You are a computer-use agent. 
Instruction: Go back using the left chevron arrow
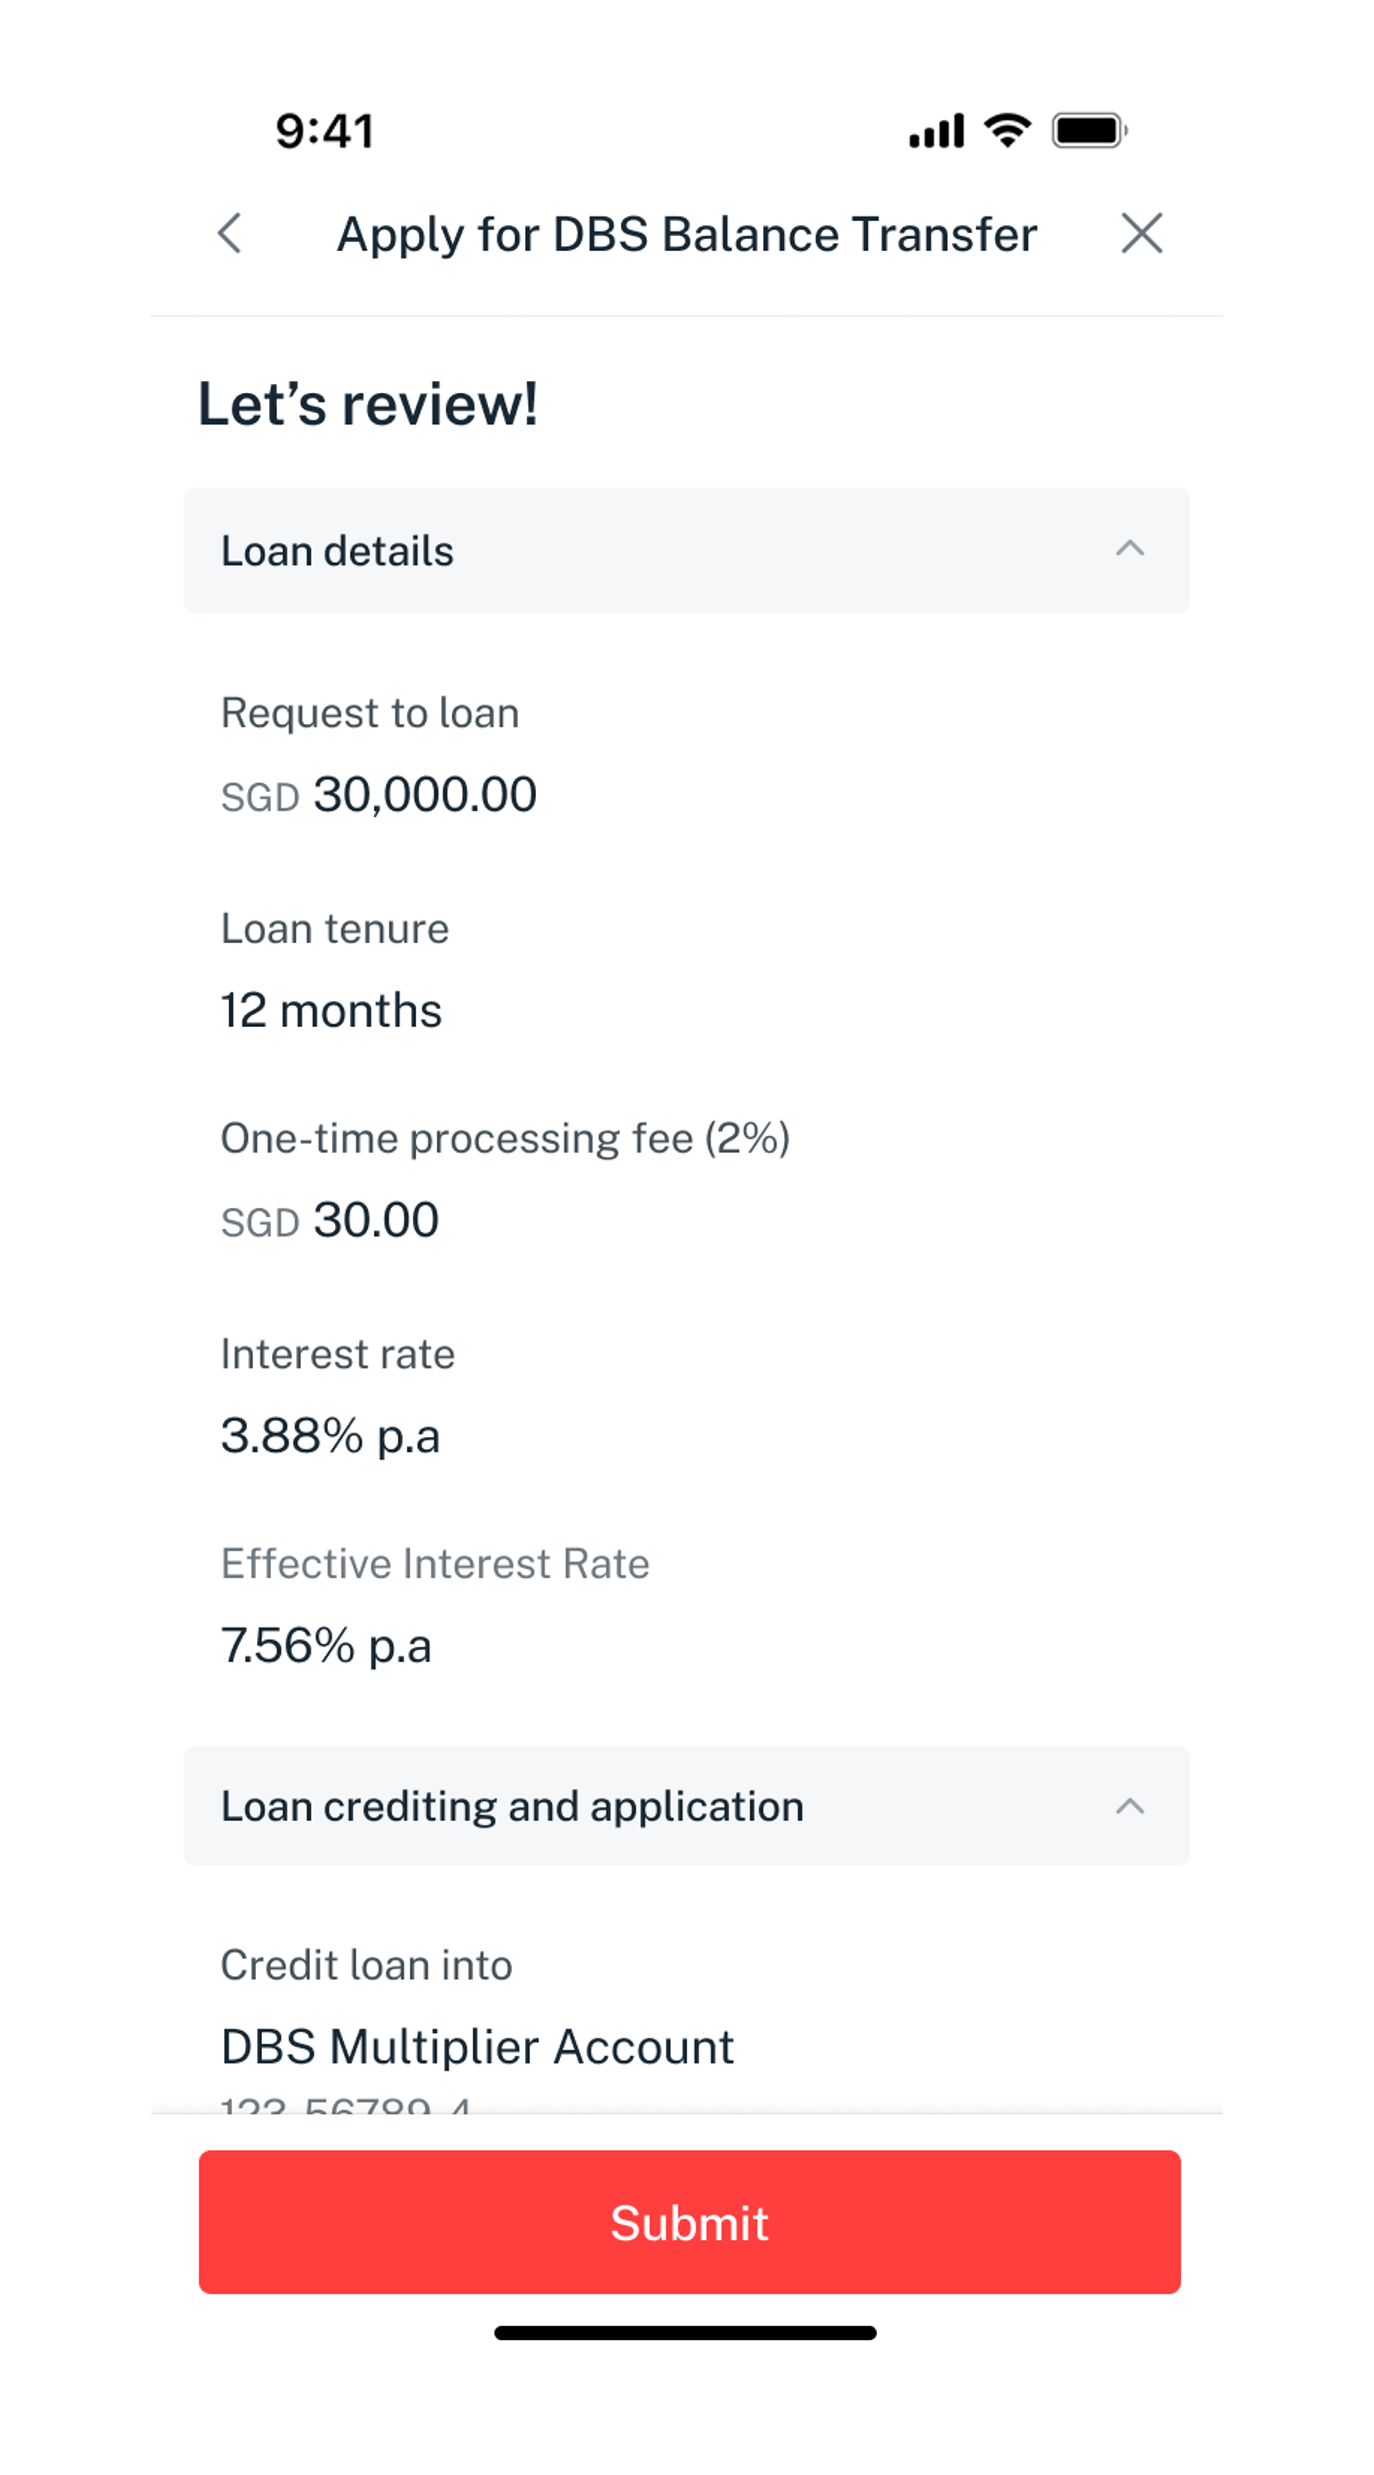(x=230, y=234)
